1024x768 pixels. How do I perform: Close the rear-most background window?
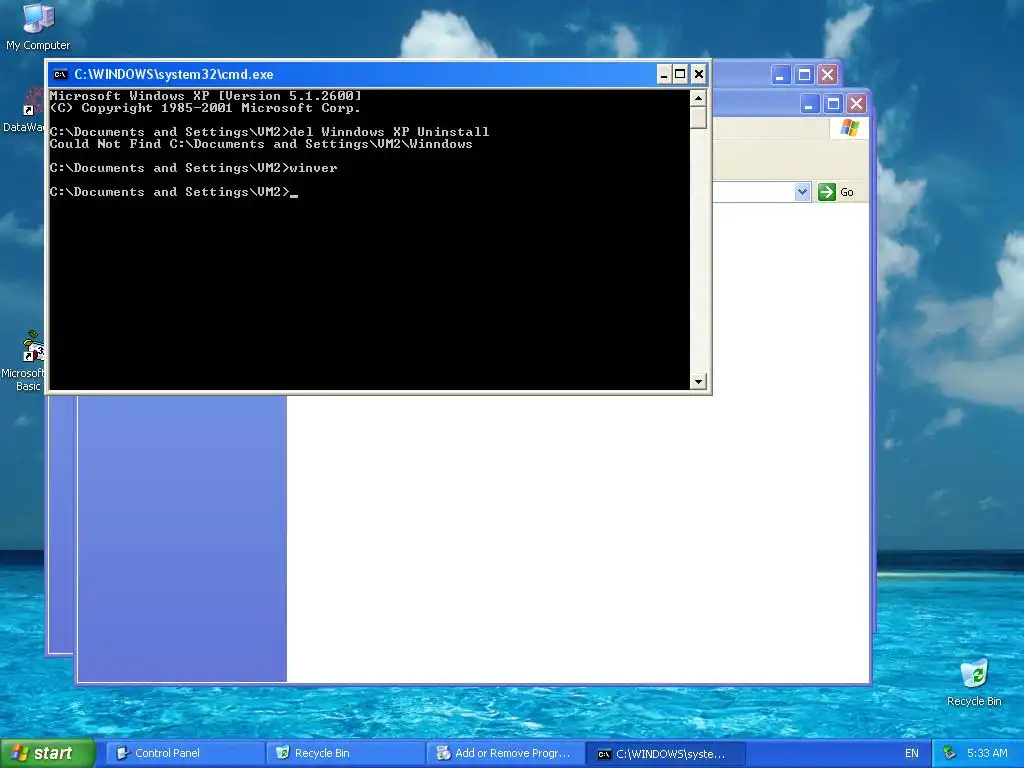(827, 75)
